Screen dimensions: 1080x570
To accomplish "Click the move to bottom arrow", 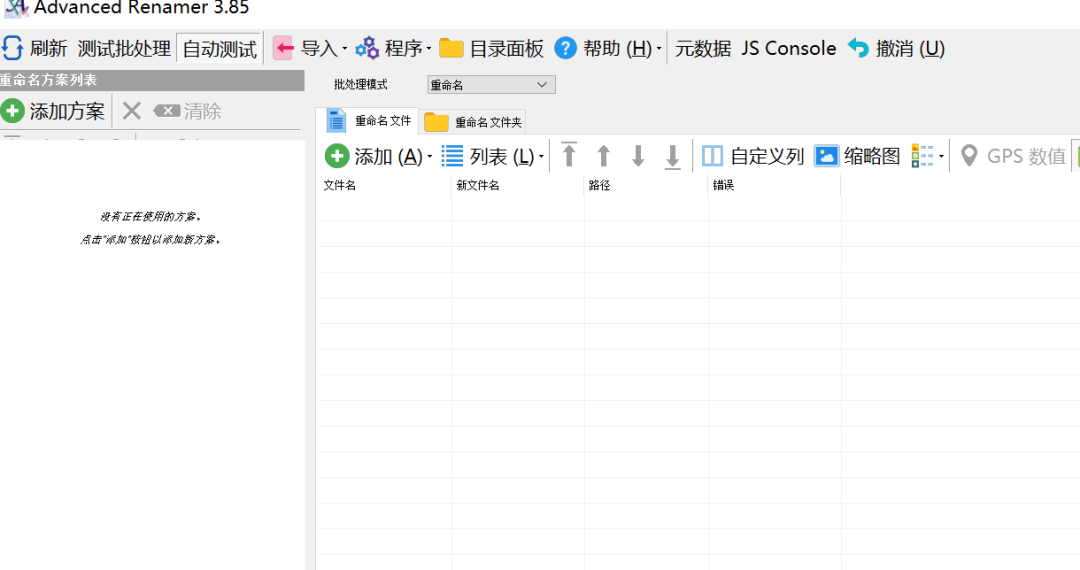I will point(672,156).
